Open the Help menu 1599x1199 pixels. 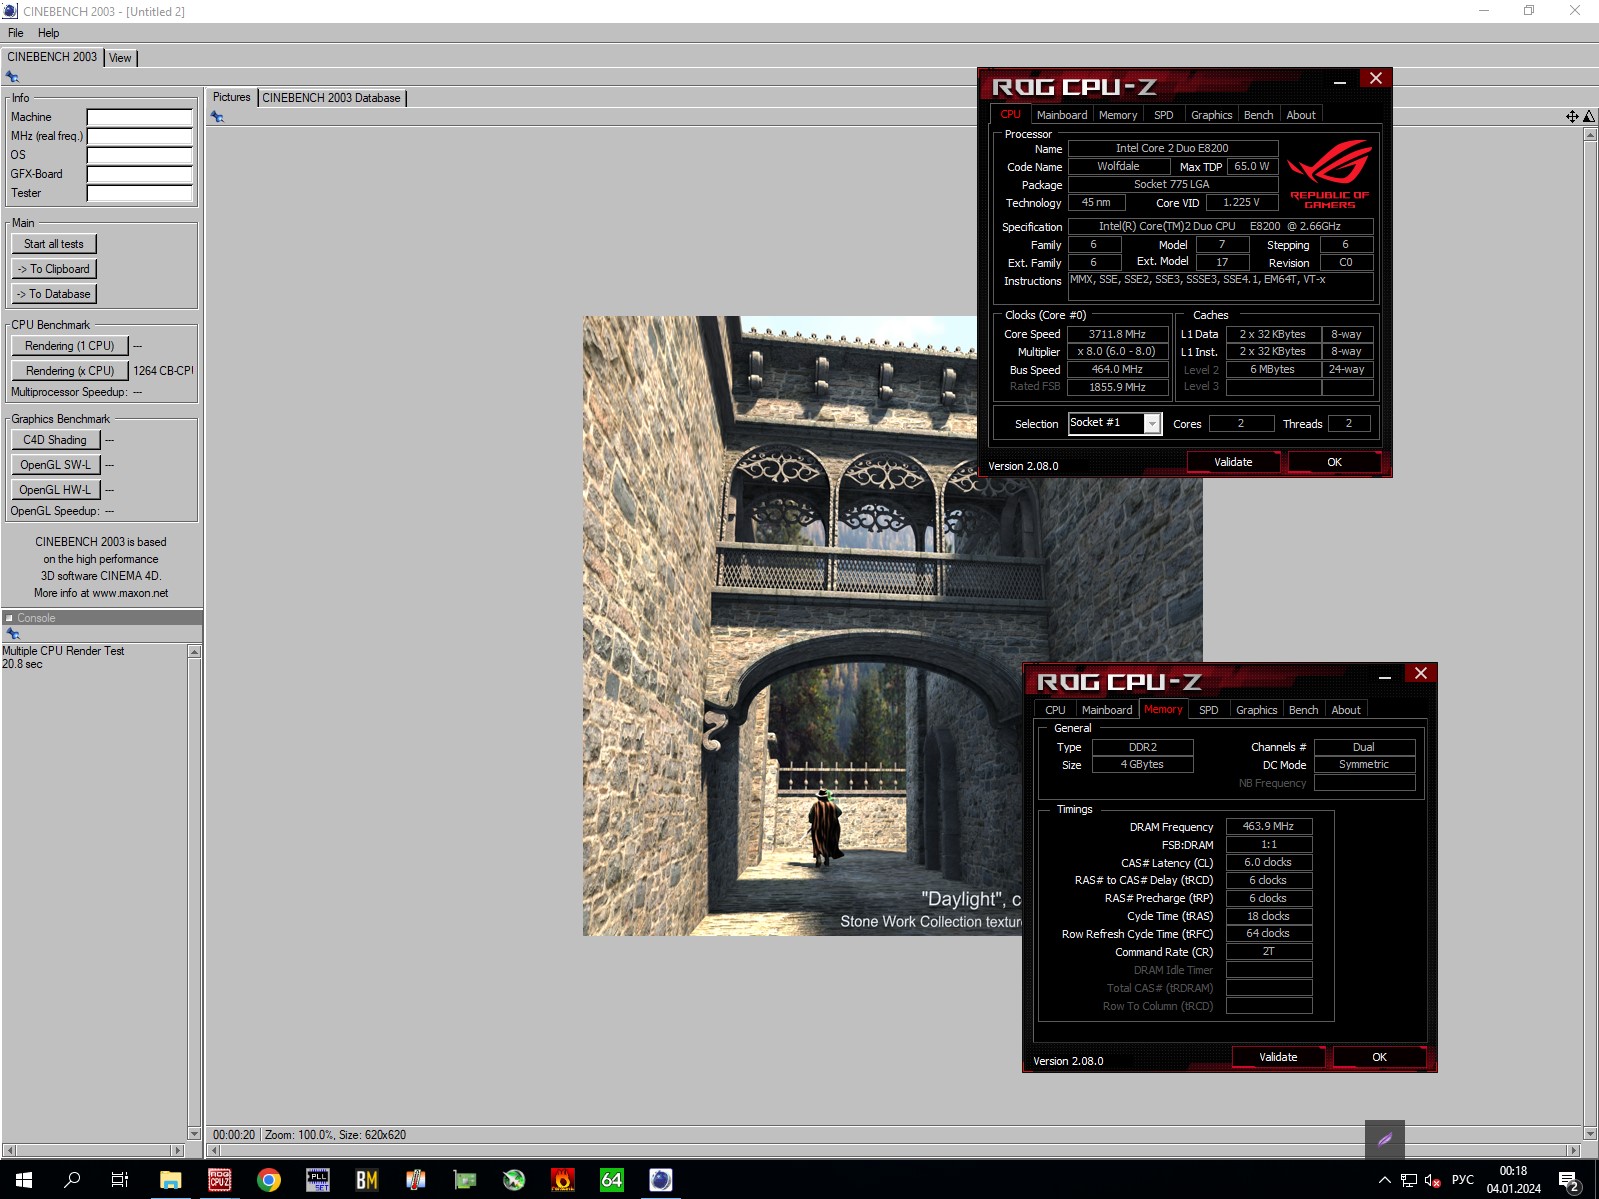point(48,33)
